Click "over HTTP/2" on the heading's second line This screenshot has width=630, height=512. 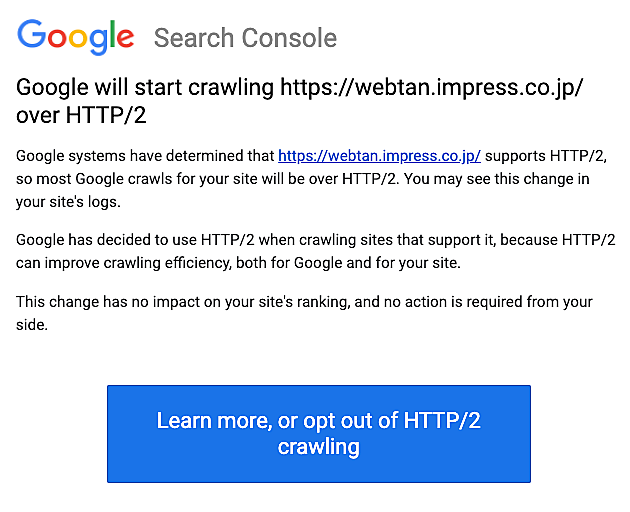point(79,114)
